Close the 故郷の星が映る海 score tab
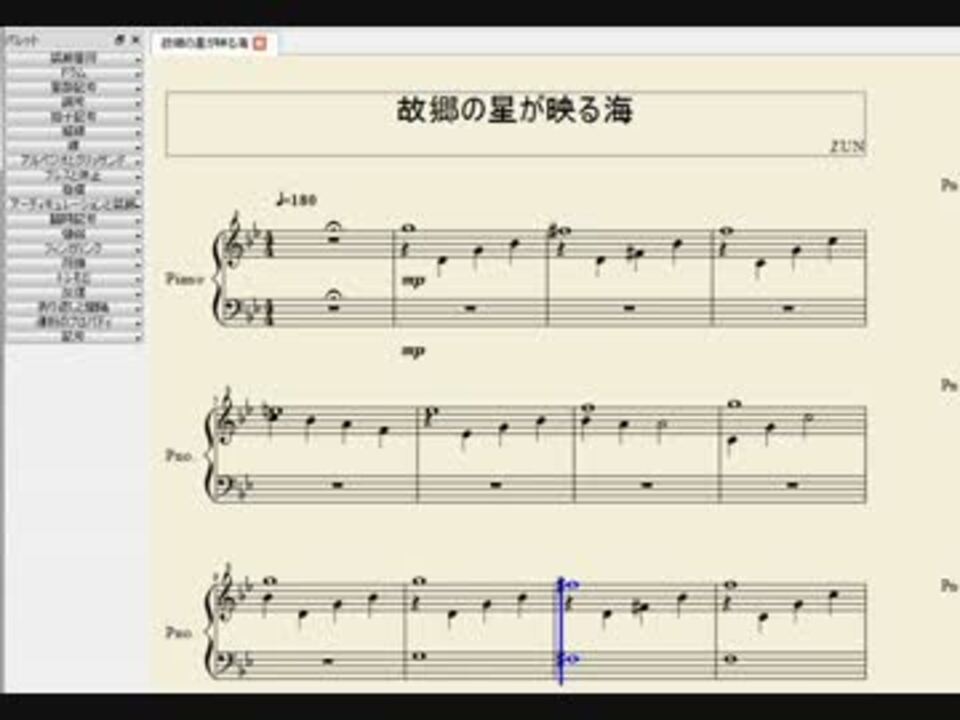The image size is (960, 720). pyautogui.click(x=260, y=43)
